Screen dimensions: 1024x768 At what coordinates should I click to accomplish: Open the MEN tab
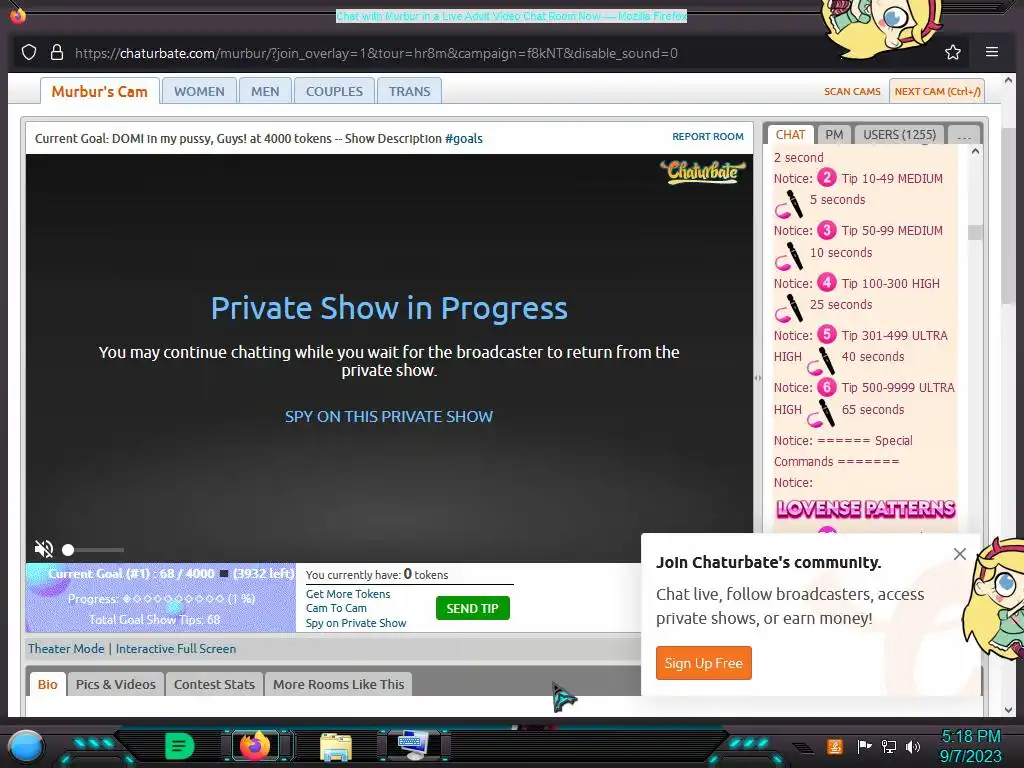click(x=264, y=91)
